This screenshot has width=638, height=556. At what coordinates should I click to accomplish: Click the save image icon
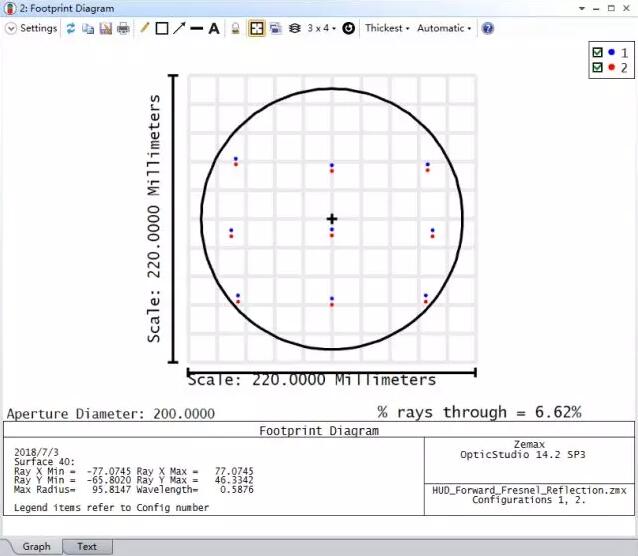[x=105, y=28]
